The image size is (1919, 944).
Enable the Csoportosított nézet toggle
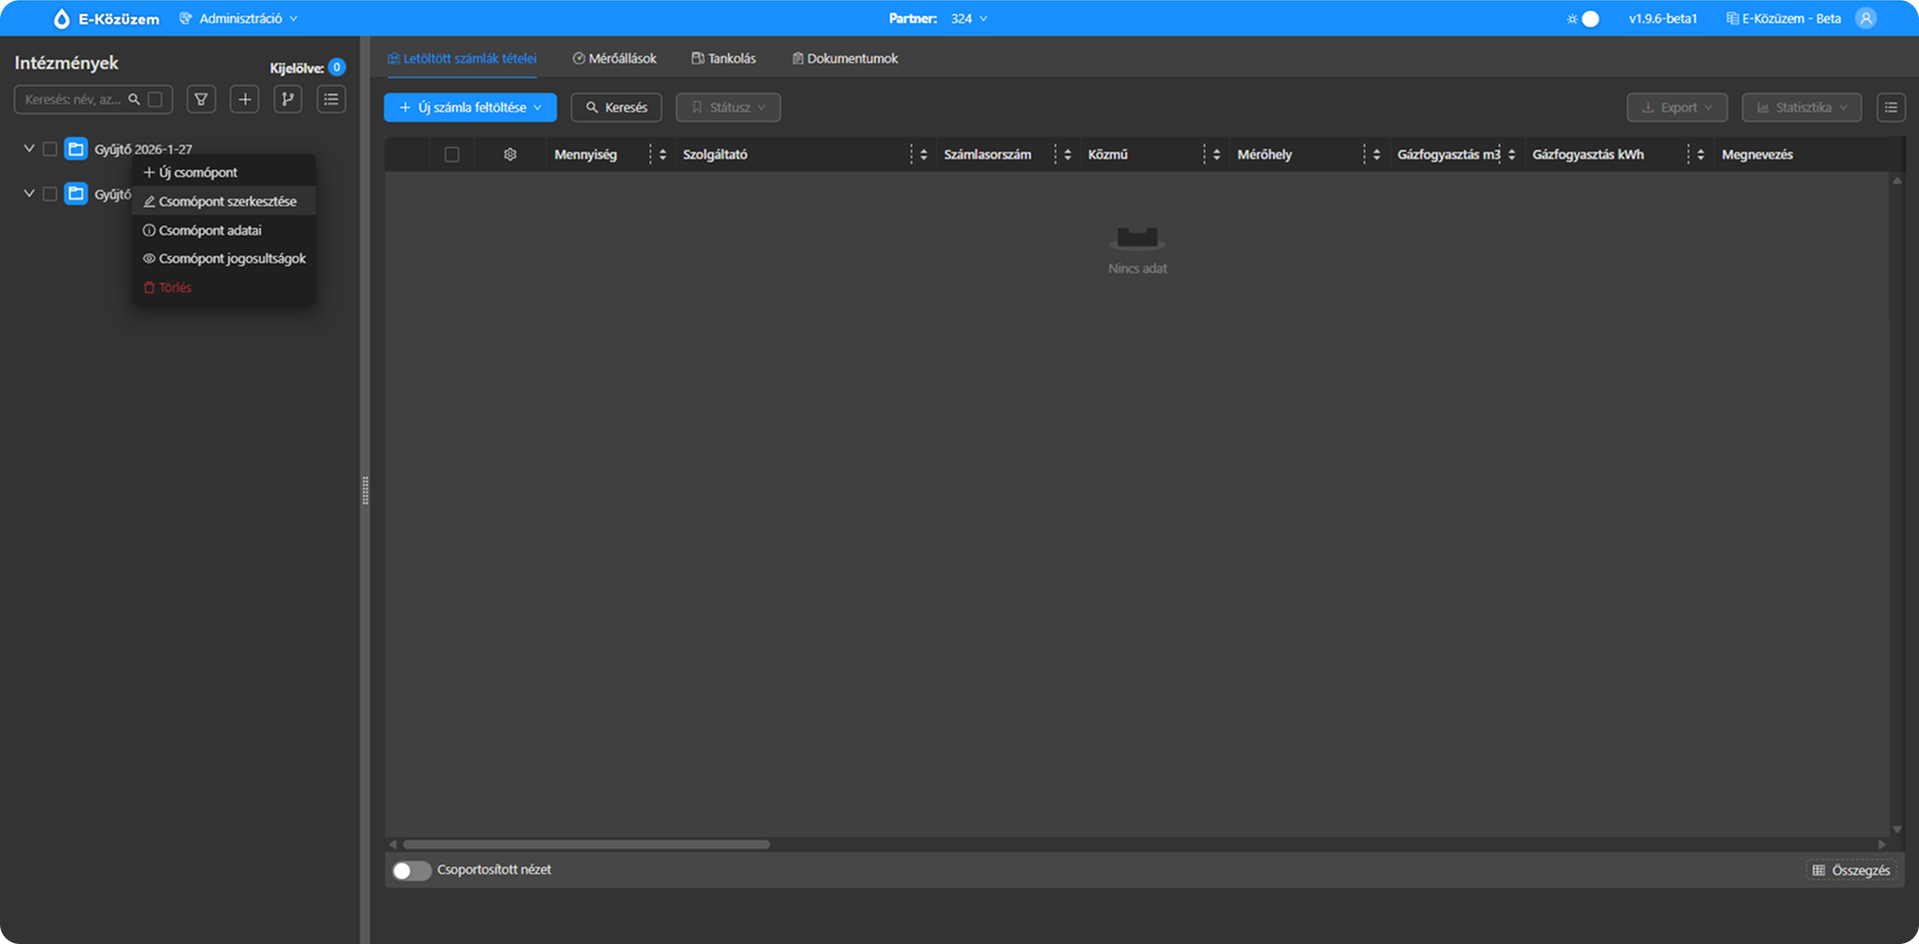[411, 870]
